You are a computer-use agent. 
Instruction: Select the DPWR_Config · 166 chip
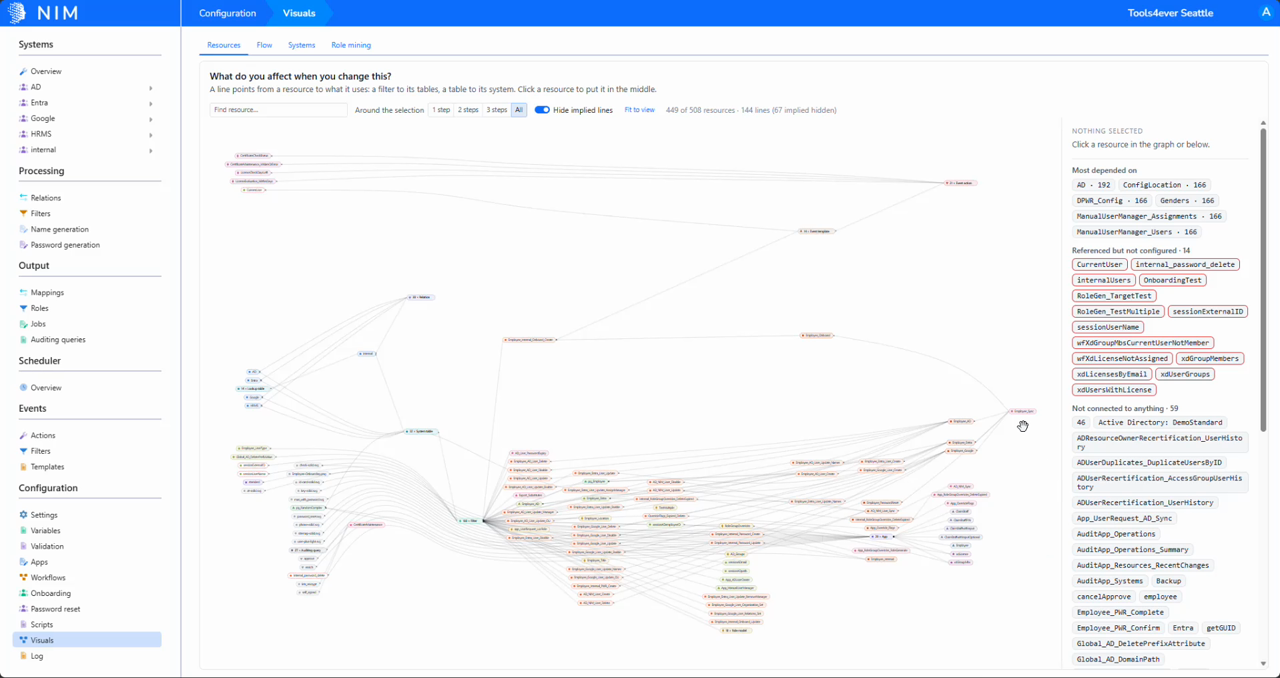point(1112,201)
